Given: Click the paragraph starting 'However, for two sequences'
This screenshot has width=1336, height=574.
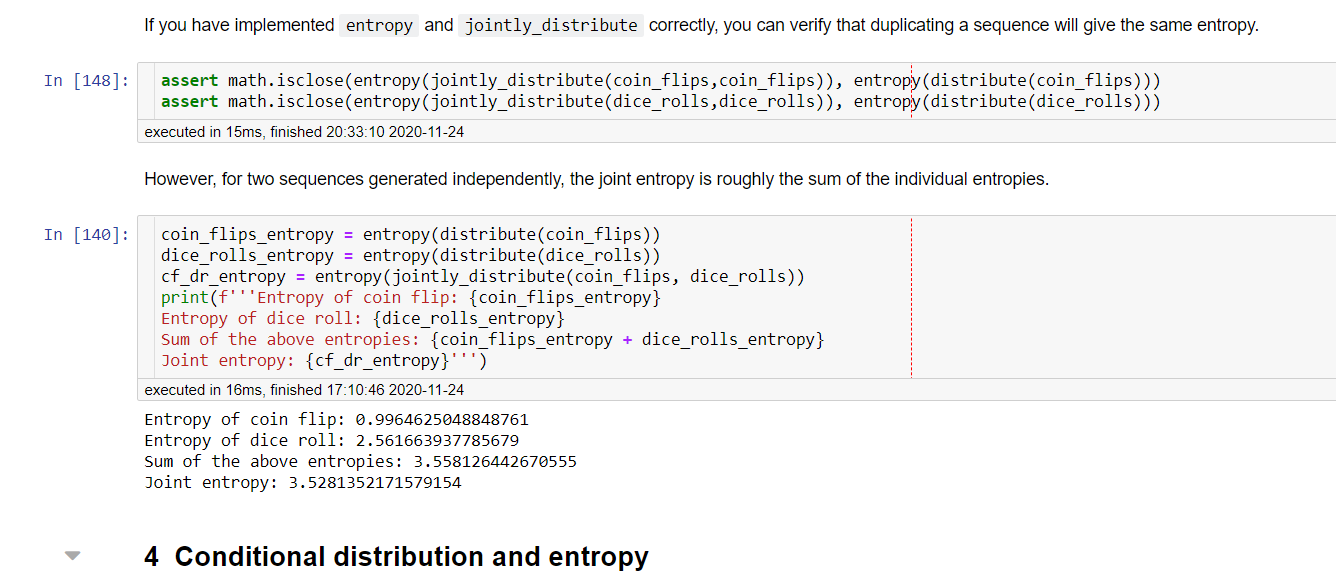Looking at the screenshot, I should pos(596,180).
